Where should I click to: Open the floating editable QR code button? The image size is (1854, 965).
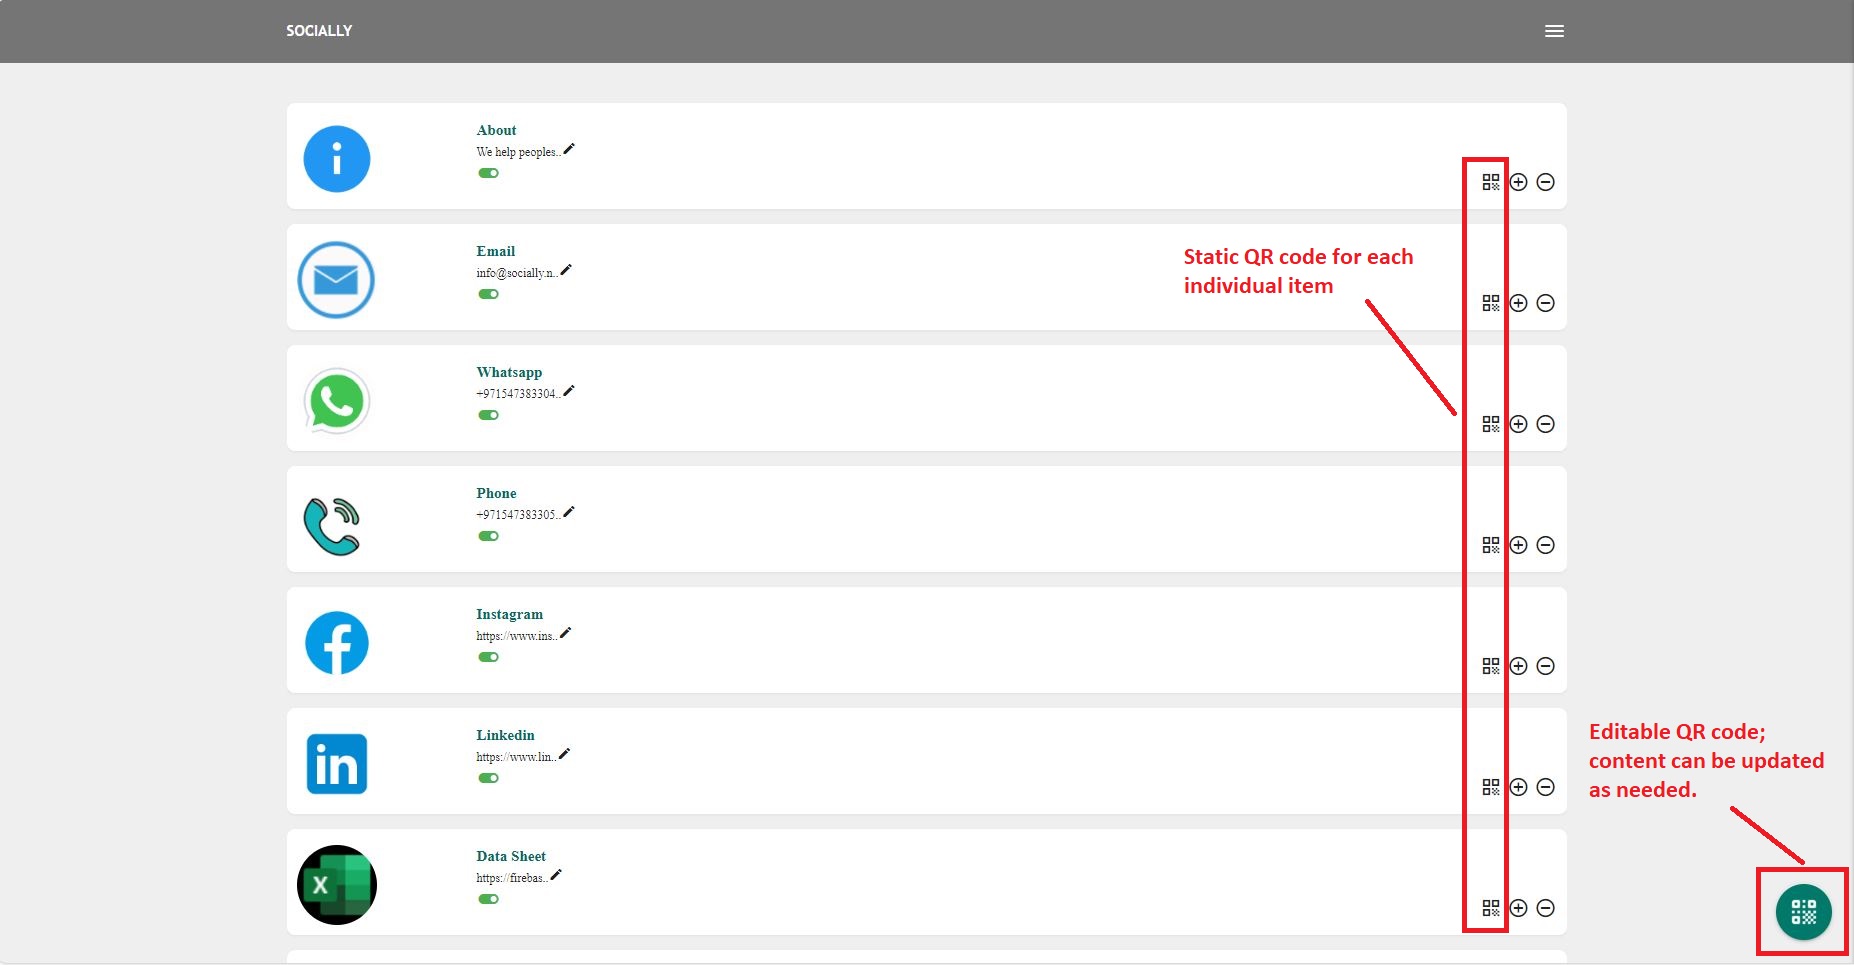[1804, 912]
